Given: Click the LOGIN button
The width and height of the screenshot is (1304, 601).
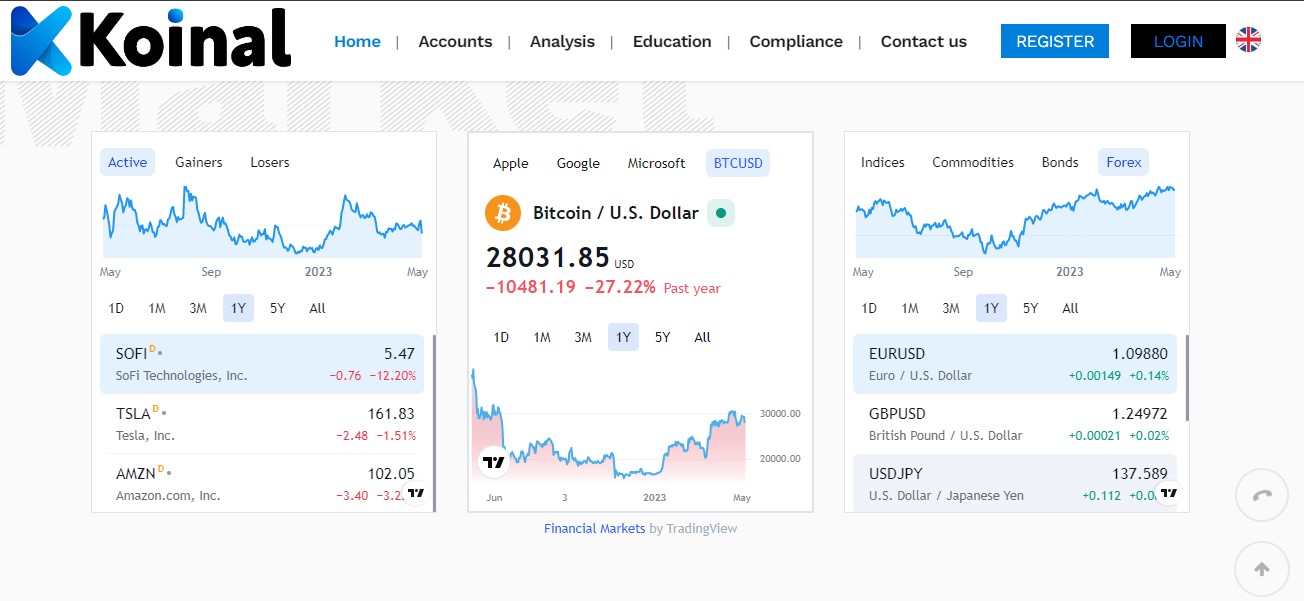Looking at the screenshot, I should point(1177,41).
